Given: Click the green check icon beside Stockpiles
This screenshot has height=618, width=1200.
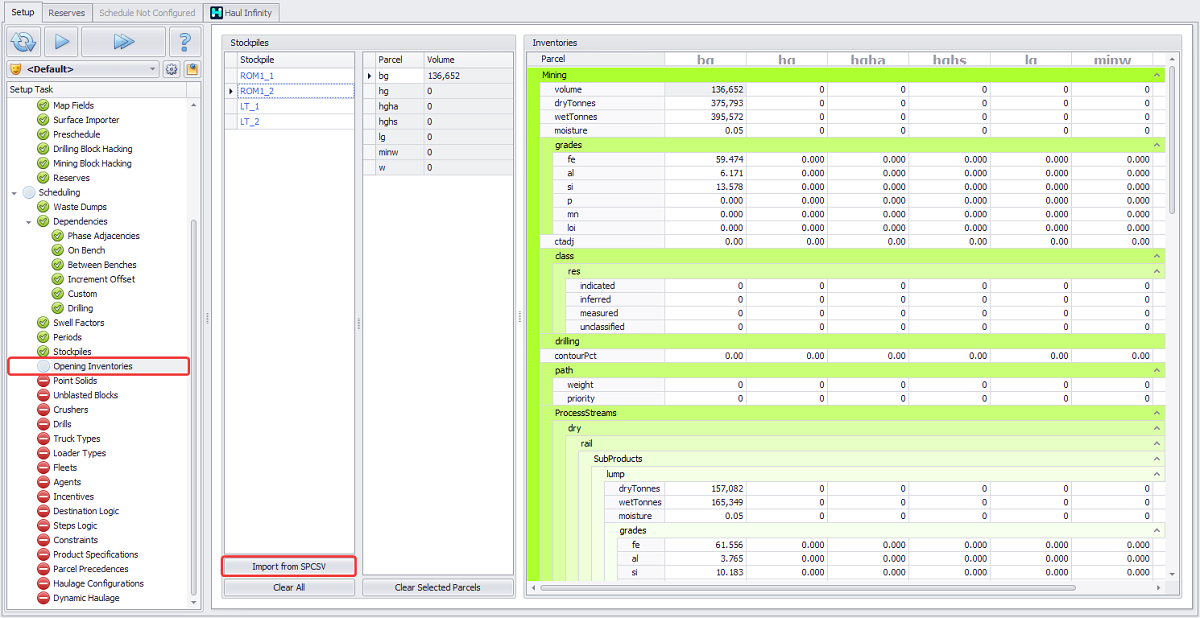Looking at the screenshot, I should click(43, 352).
